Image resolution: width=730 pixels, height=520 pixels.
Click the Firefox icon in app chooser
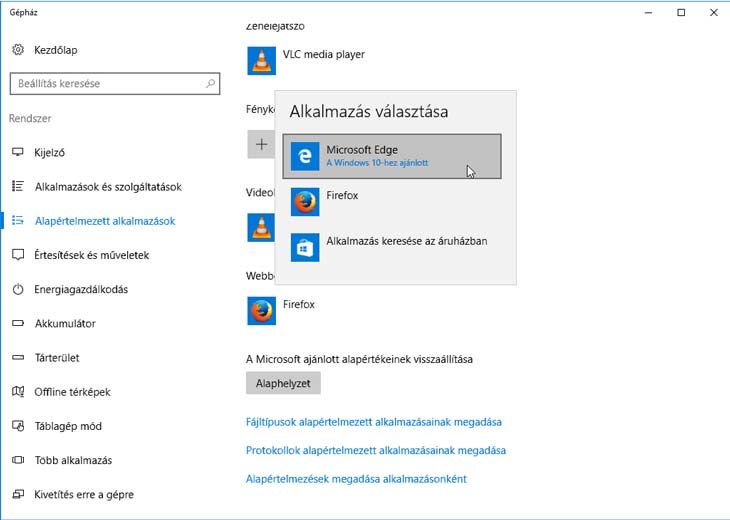[x=305, y=202]
